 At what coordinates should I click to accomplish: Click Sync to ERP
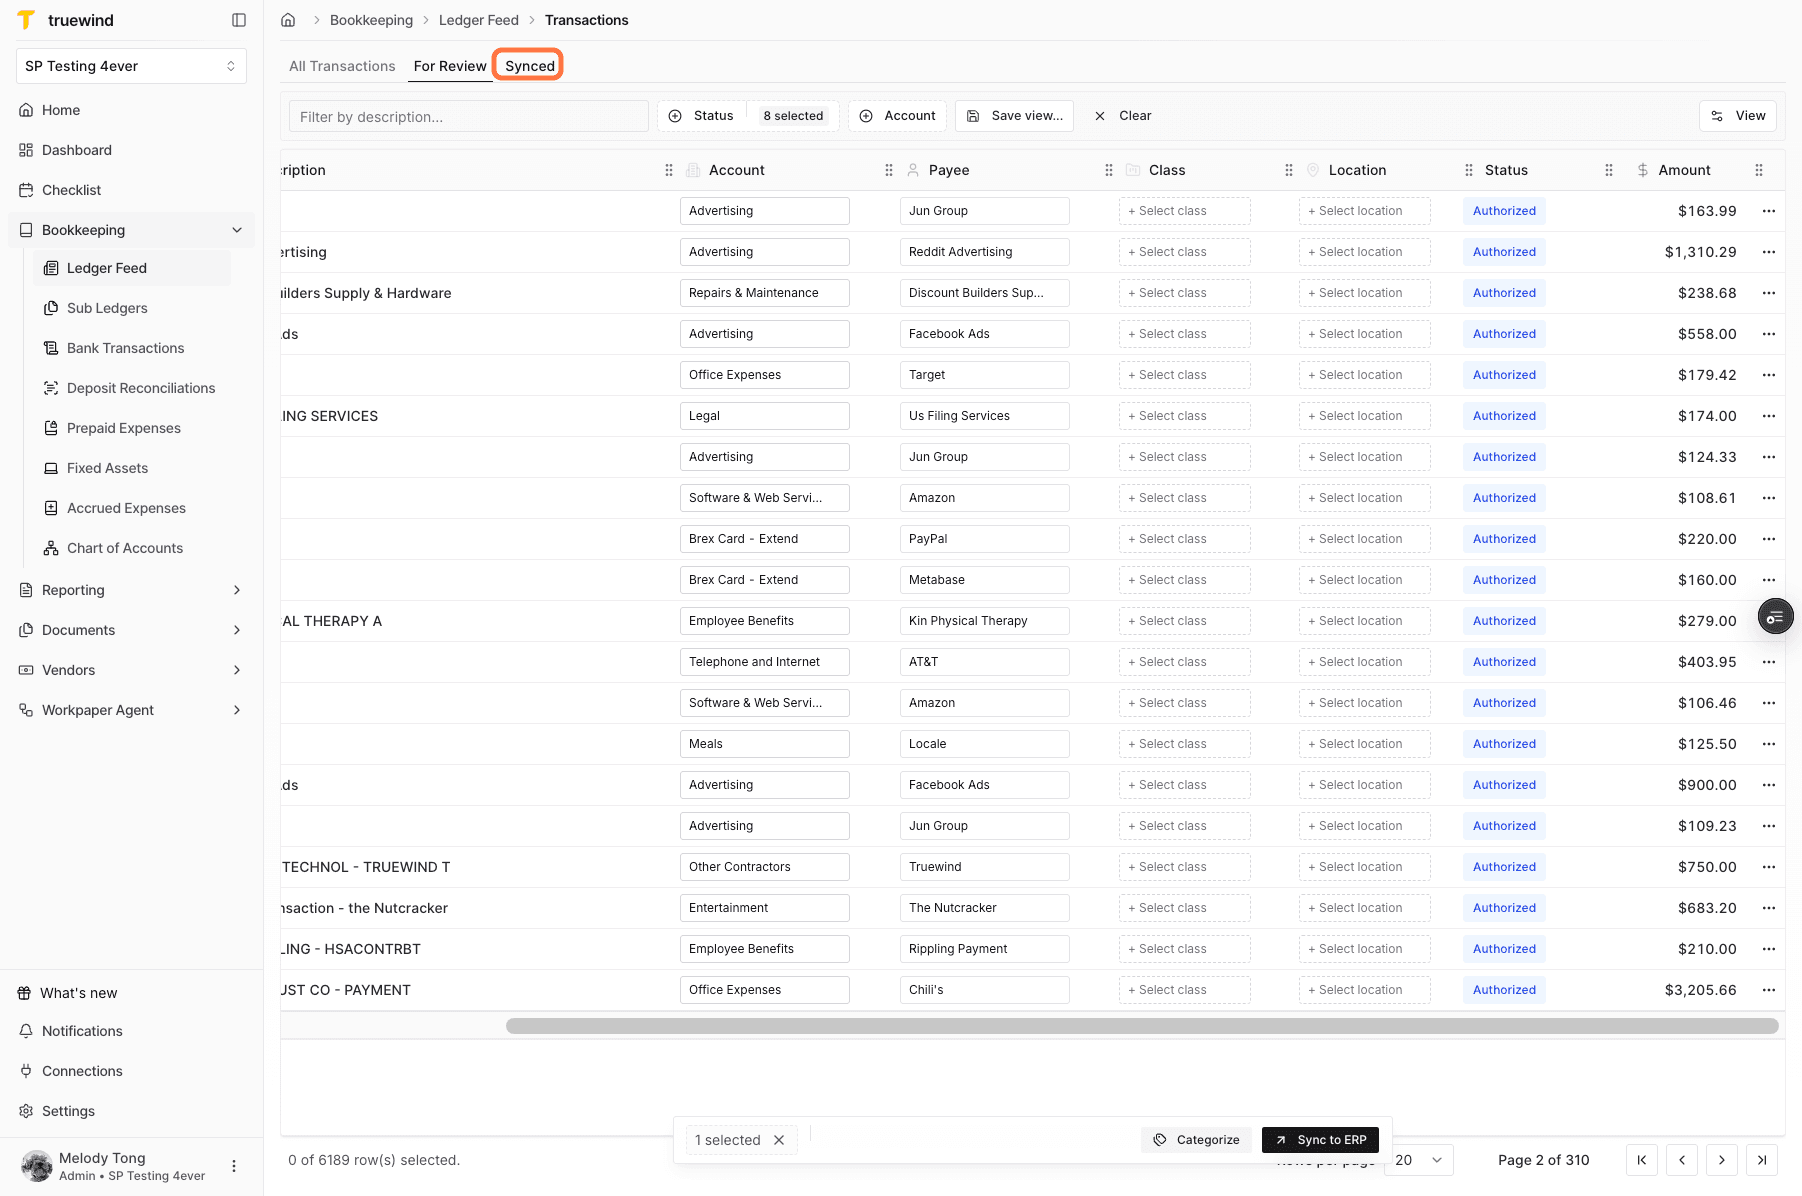(1321, 1140)
